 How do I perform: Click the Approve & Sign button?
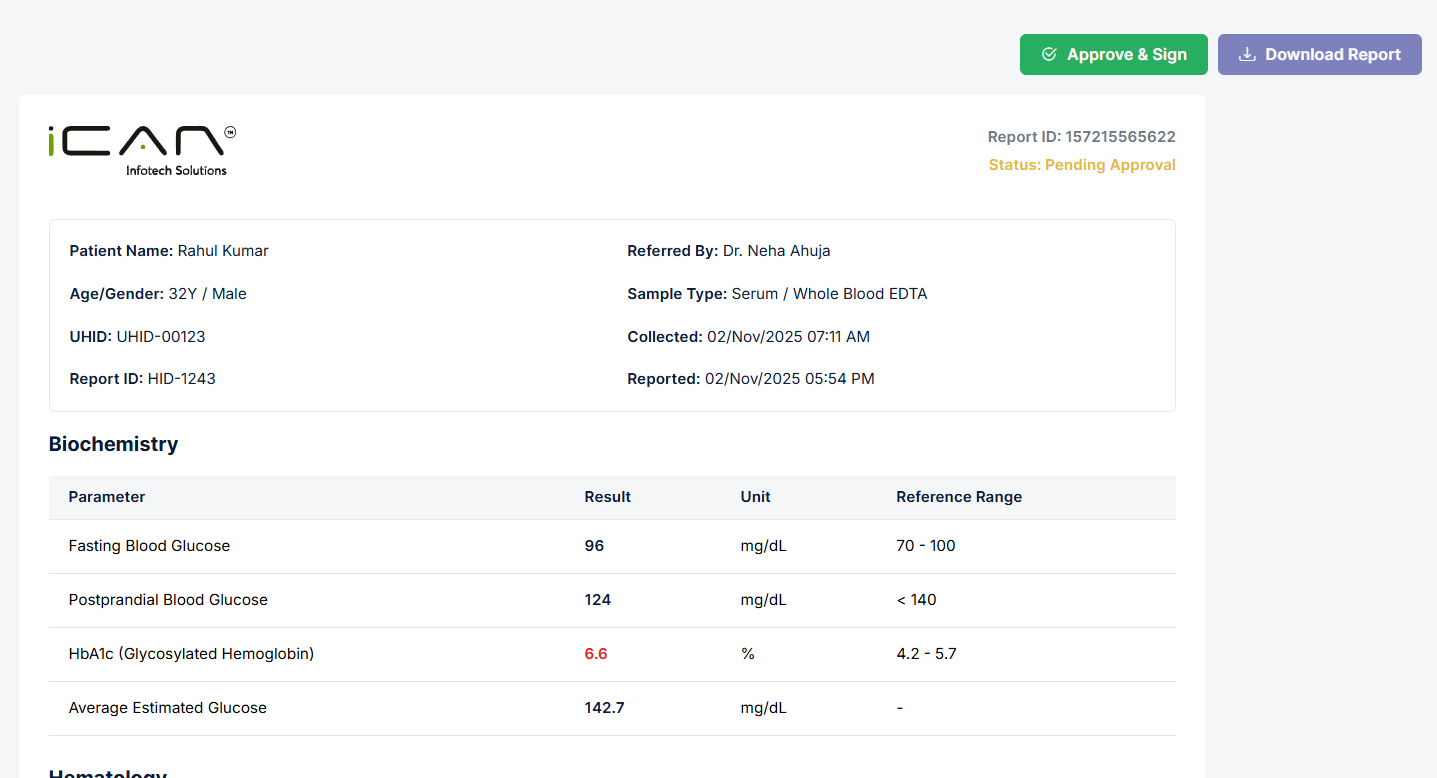(1113, 55)
